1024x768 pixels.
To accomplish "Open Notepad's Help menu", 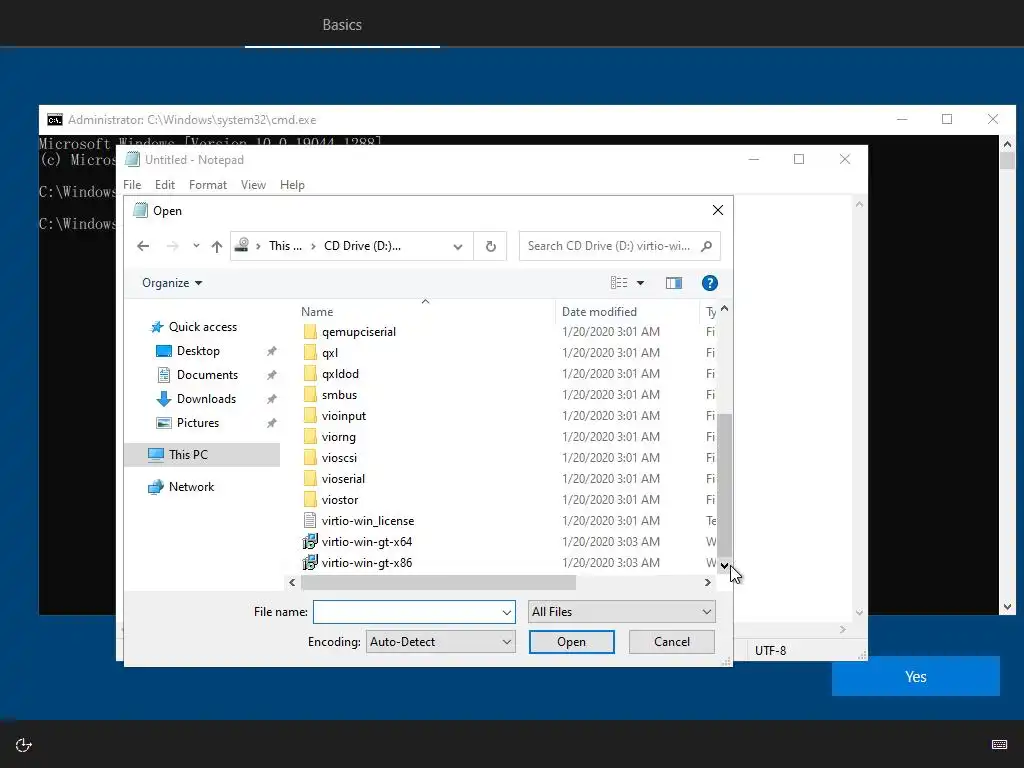I will coord(292,185).
